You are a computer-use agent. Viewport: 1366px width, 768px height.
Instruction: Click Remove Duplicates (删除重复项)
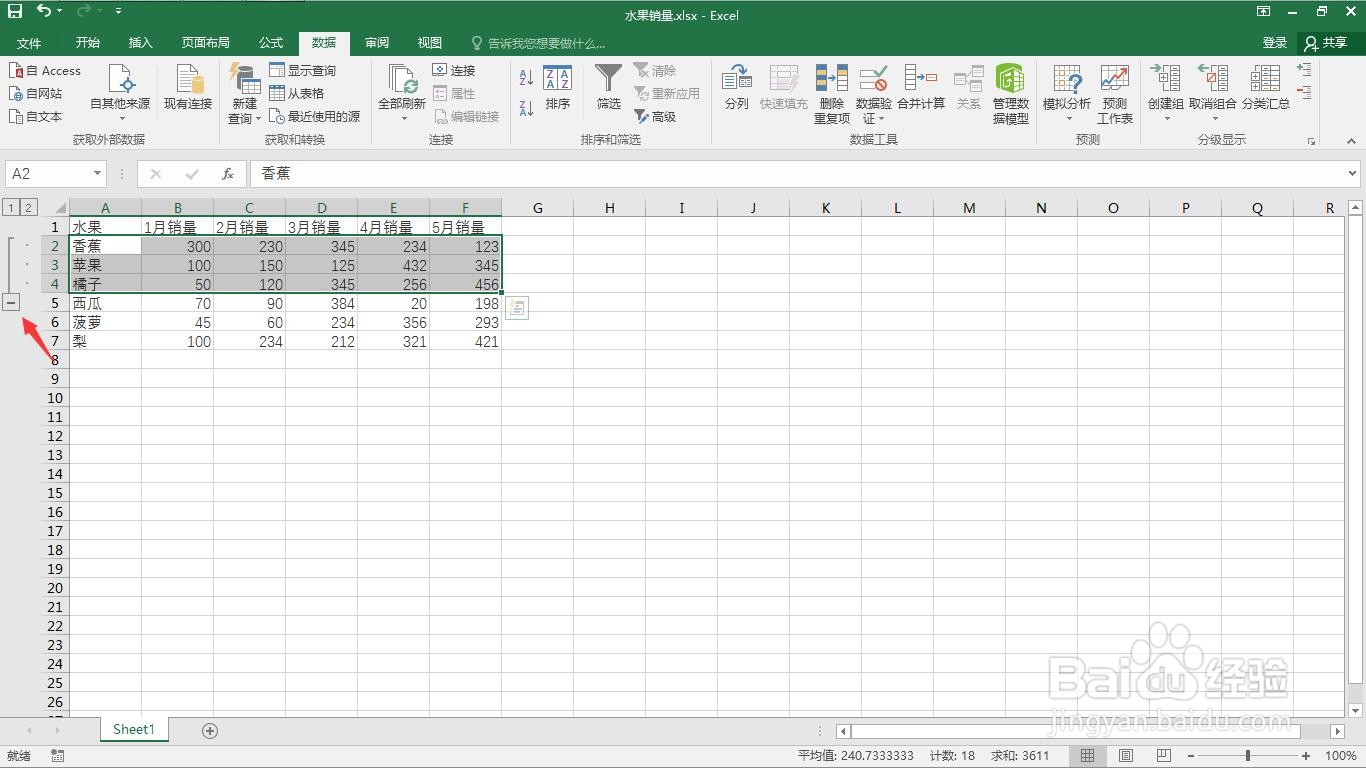[832, 94]
